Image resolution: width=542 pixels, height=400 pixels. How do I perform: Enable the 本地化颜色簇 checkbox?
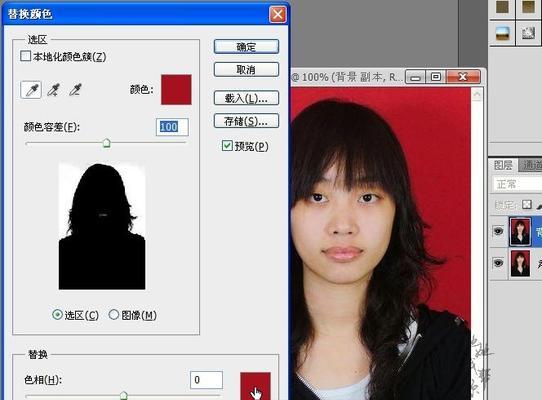click(x=25, y=56)
